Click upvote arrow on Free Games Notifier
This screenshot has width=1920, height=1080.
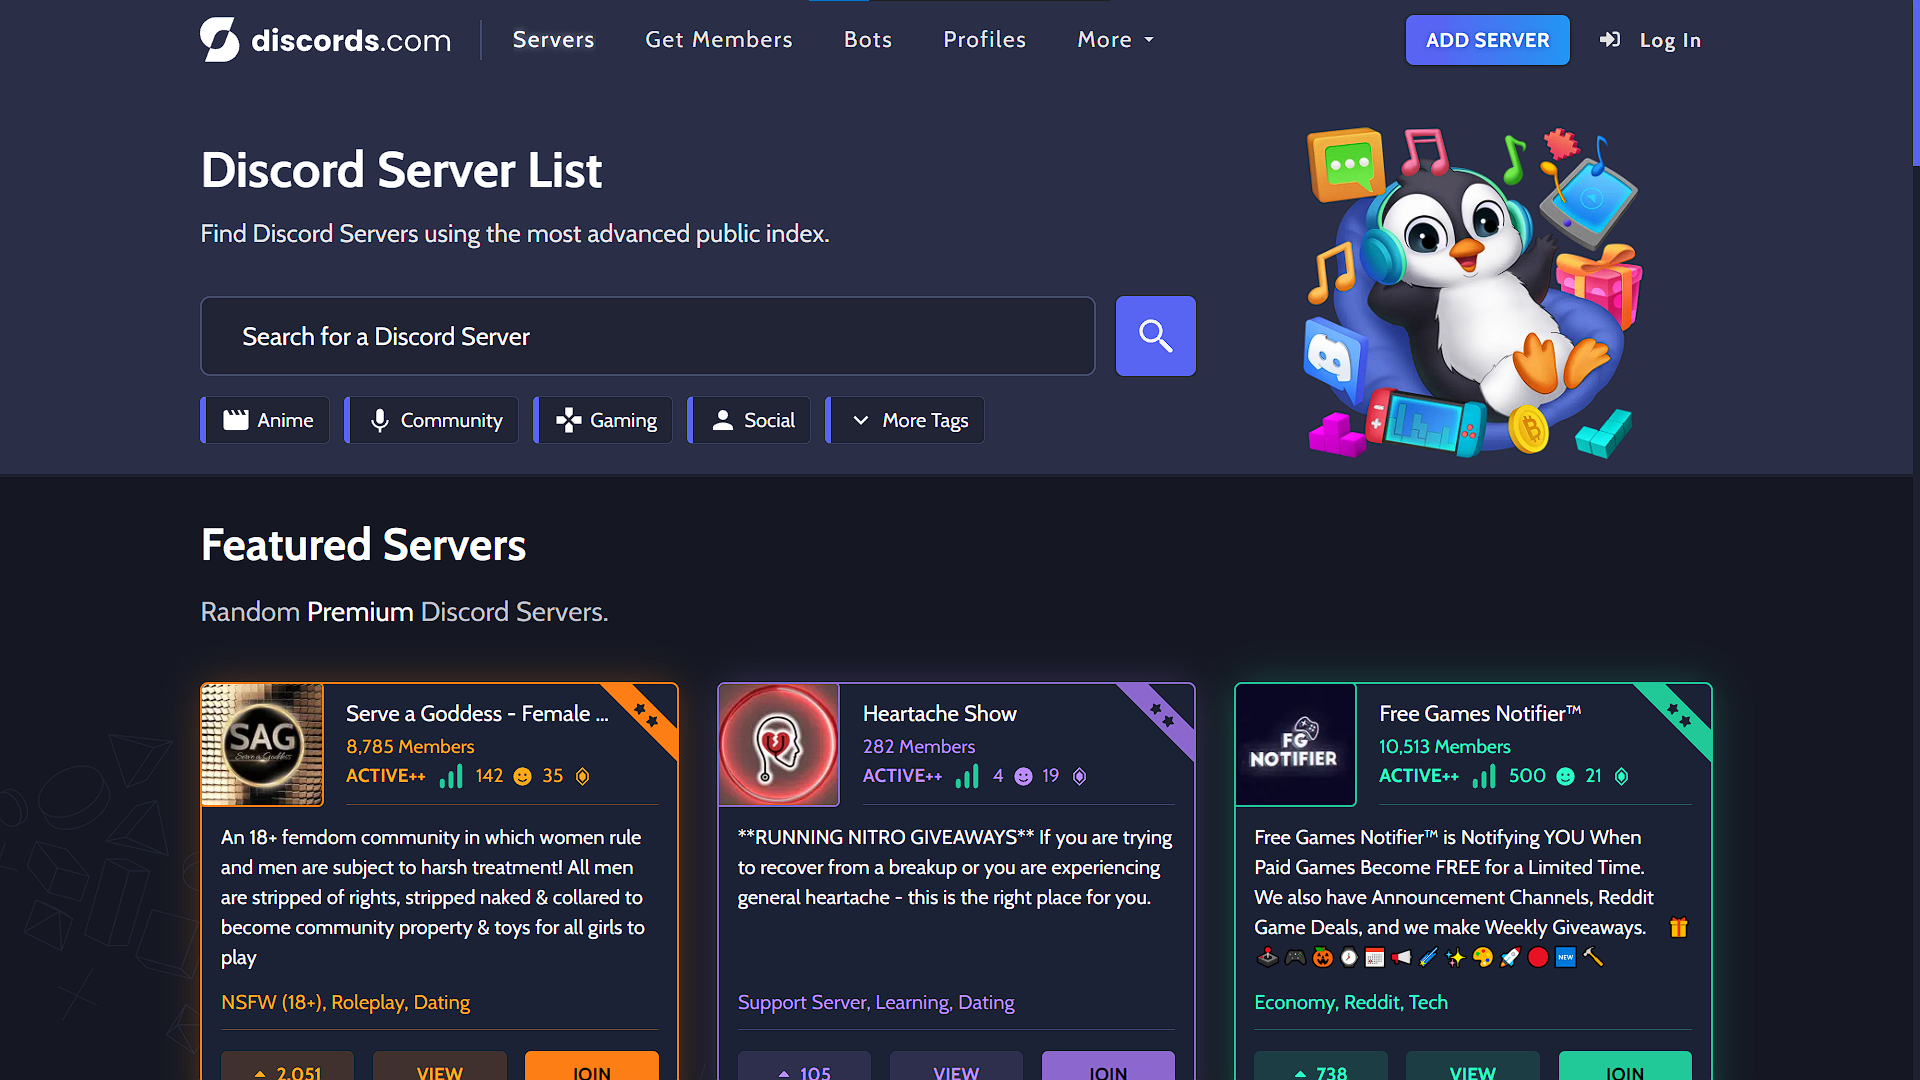(x=1300, y=1073)
